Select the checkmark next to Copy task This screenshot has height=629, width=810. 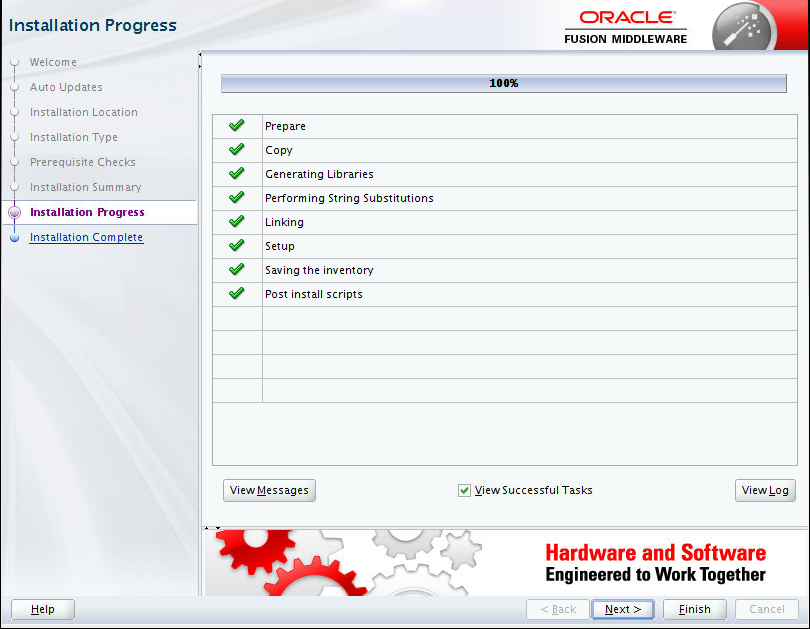[x=236, y=149]
